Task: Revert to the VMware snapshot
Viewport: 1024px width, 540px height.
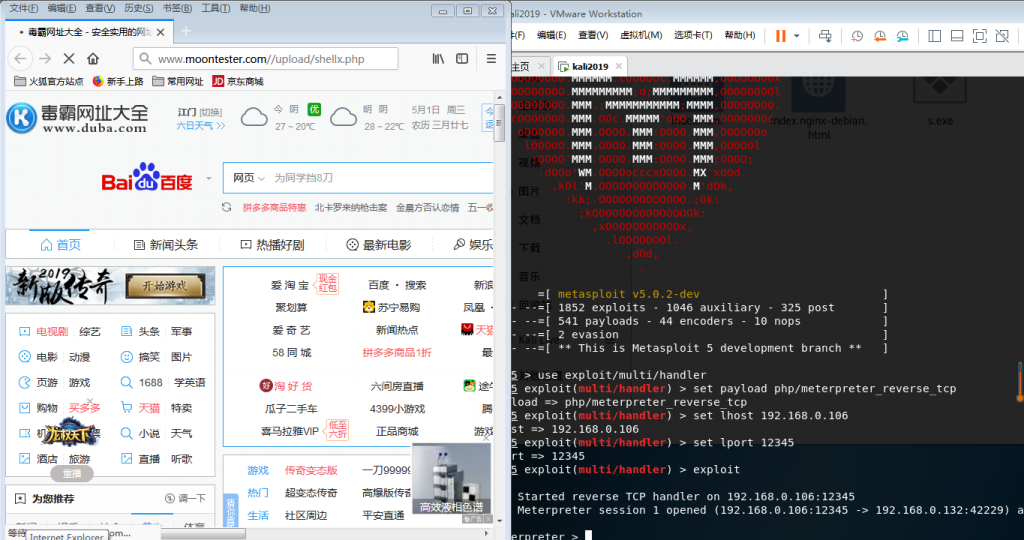Action: click(x=880, y=36)
